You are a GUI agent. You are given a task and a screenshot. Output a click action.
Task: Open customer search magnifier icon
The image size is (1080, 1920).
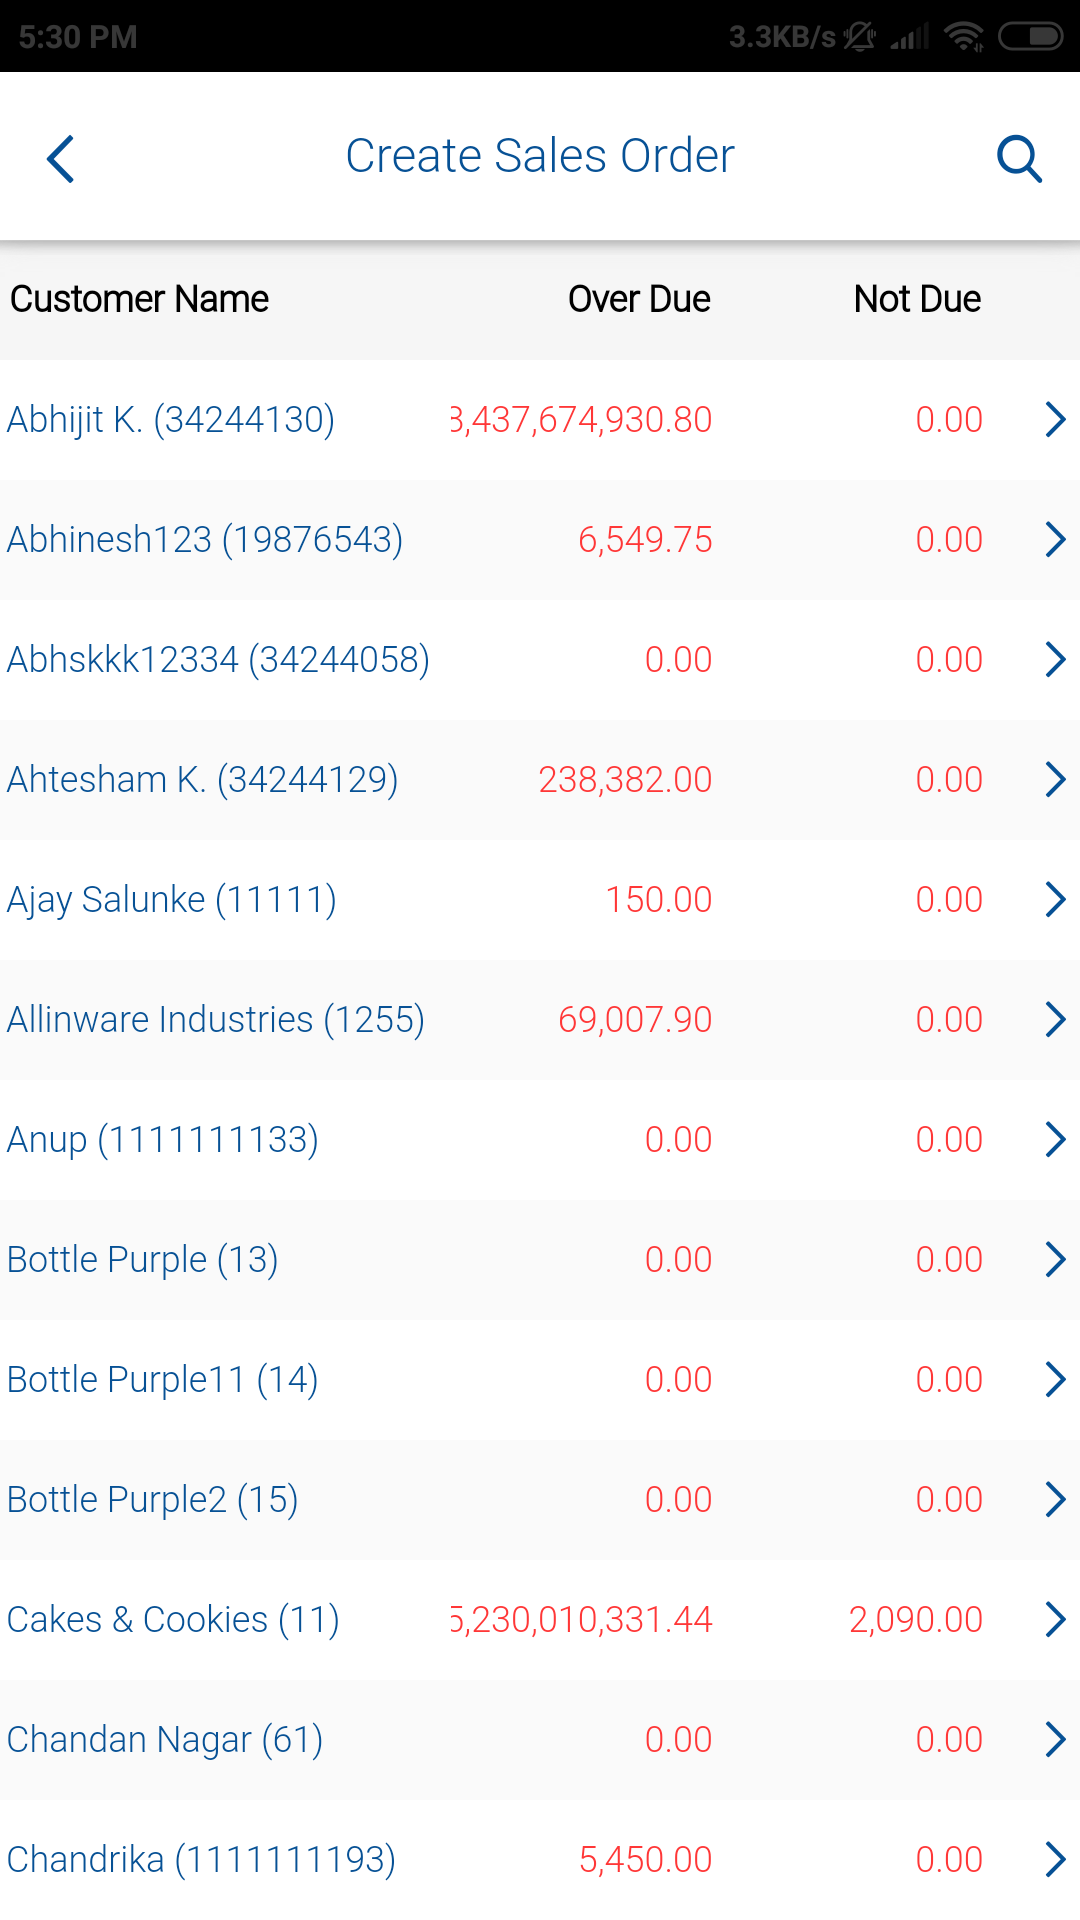[x=1019, y=159]
